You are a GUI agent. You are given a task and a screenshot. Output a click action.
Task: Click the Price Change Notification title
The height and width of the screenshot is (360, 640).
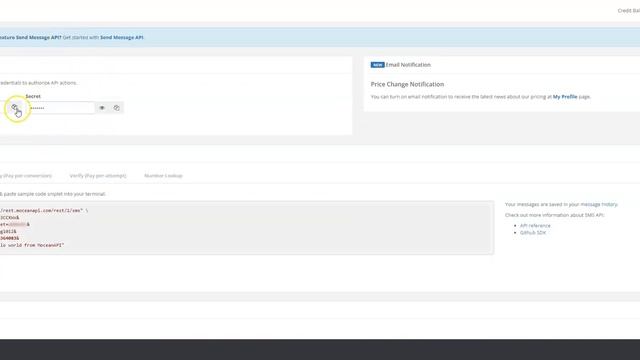tap(407, 84)
